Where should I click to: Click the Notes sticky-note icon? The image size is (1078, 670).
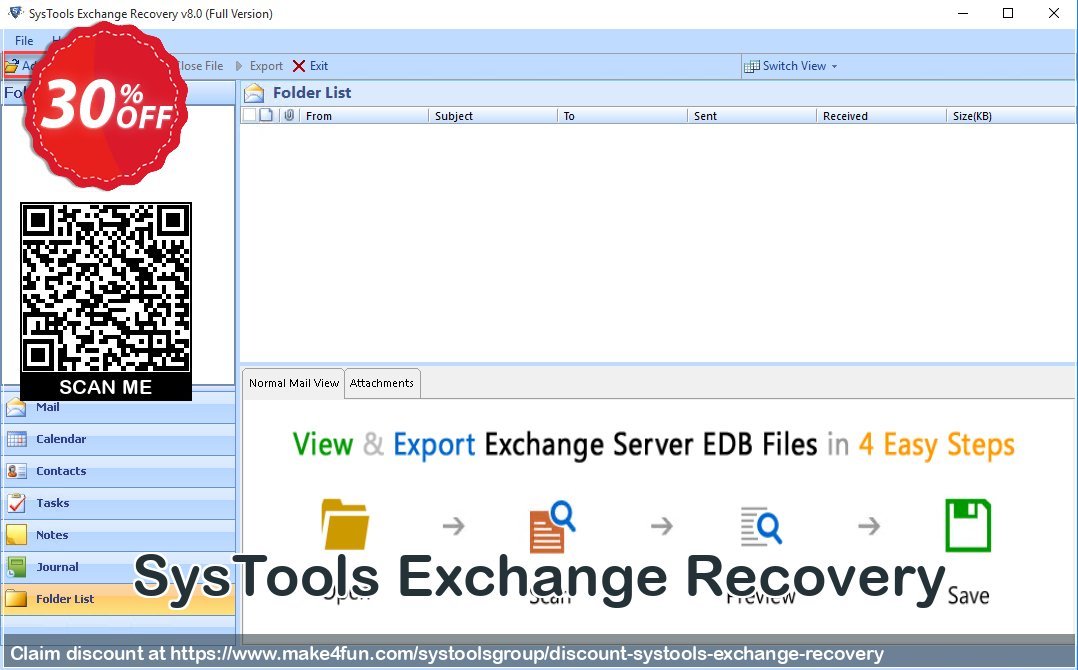[16, 535]
